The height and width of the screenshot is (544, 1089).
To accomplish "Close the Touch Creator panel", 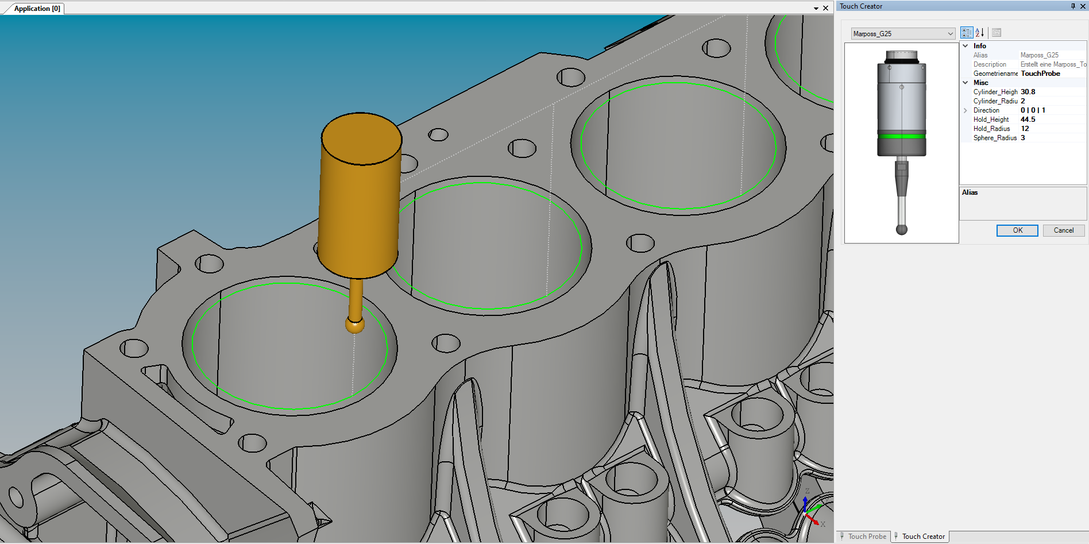I will coord(1083,6).
